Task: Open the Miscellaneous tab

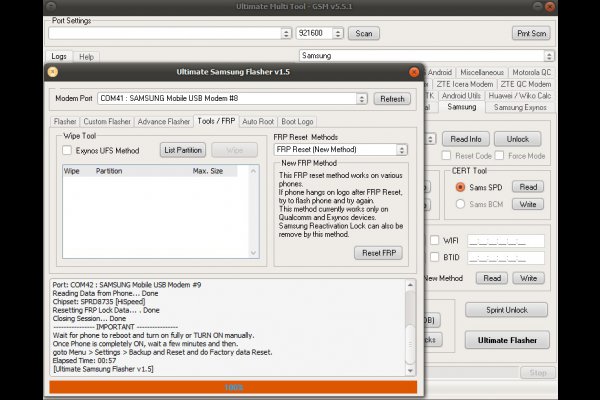Action: pos(482,72)
